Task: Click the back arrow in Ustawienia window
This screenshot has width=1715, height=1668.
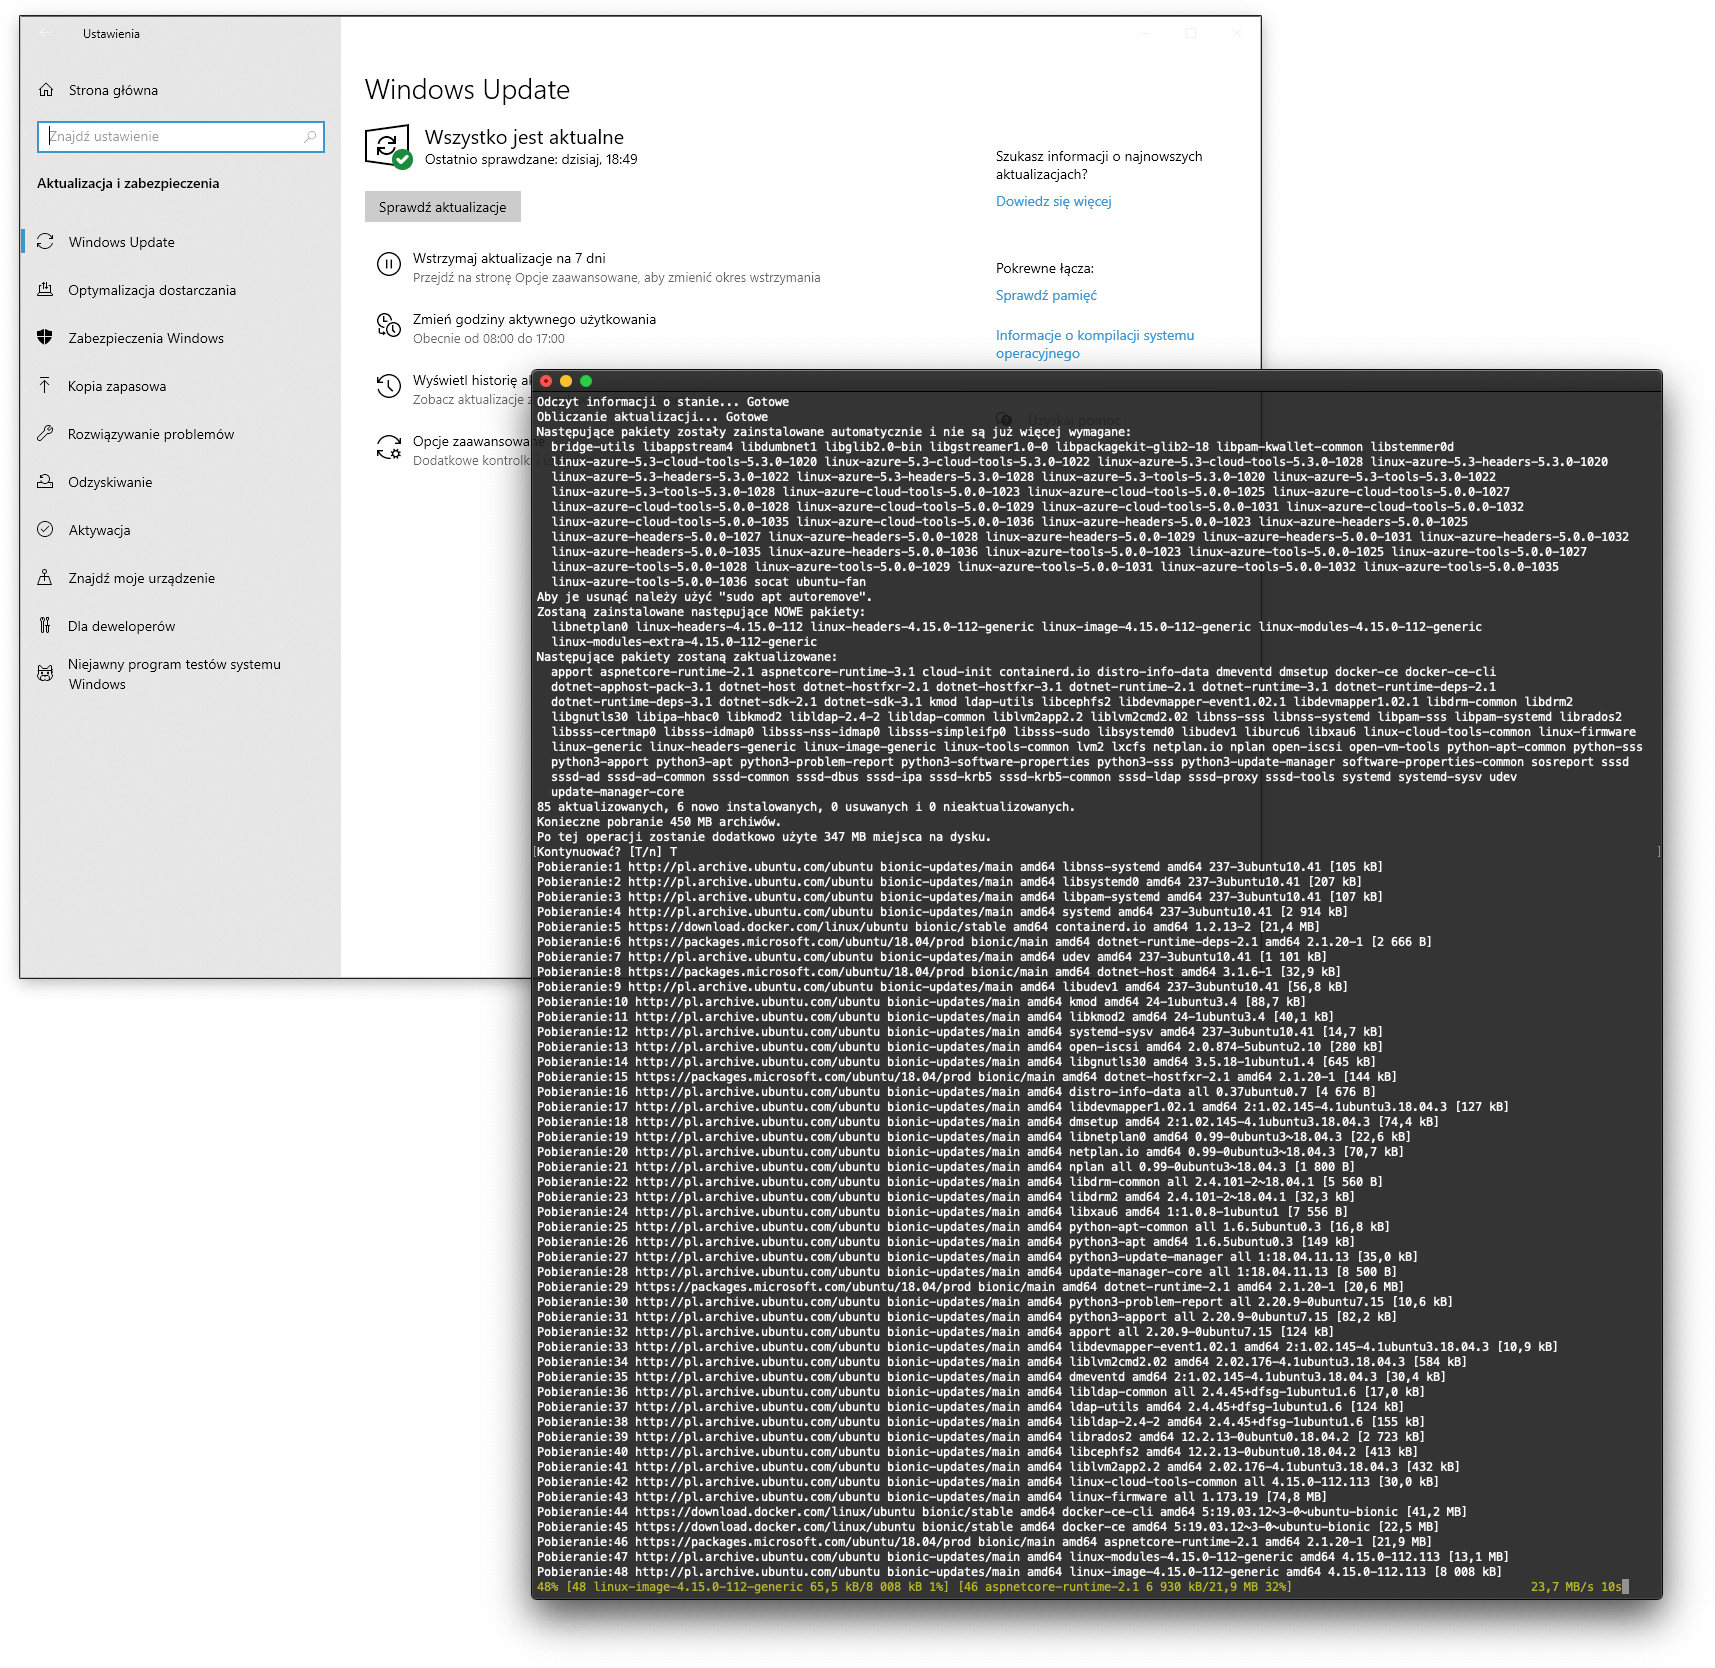Action: point(45,34)
